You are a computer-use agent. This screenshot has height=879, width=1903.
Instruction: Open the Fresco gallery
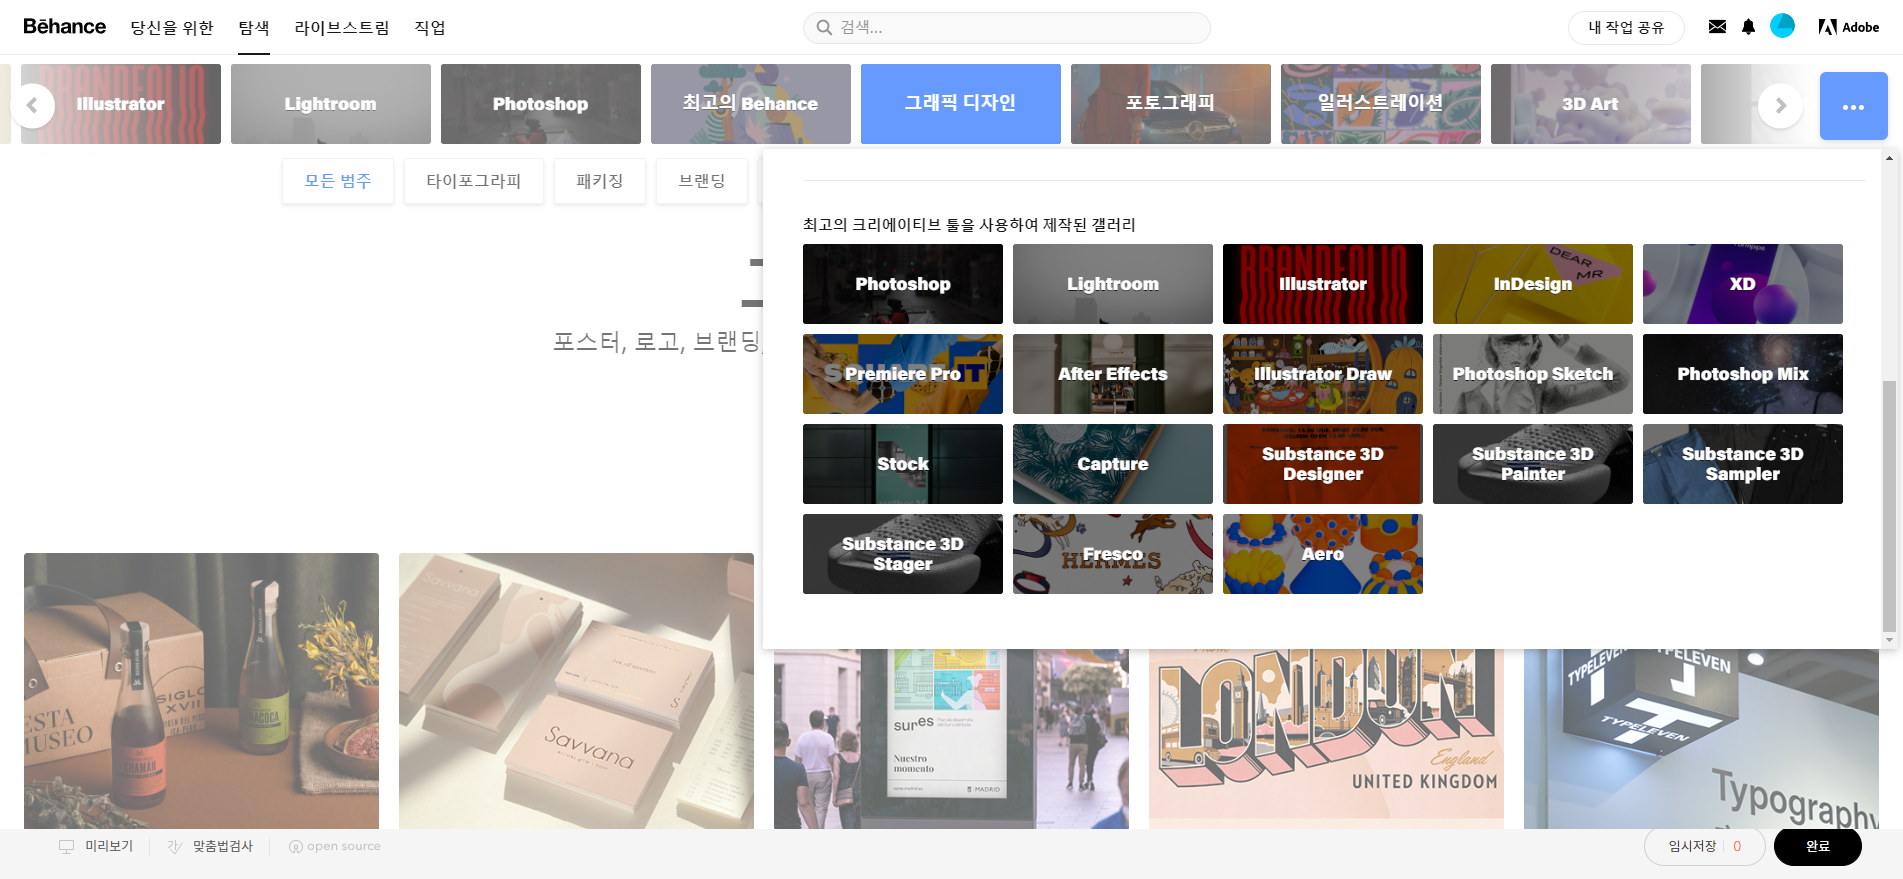pyautogui.click(x=1113, y=554)
